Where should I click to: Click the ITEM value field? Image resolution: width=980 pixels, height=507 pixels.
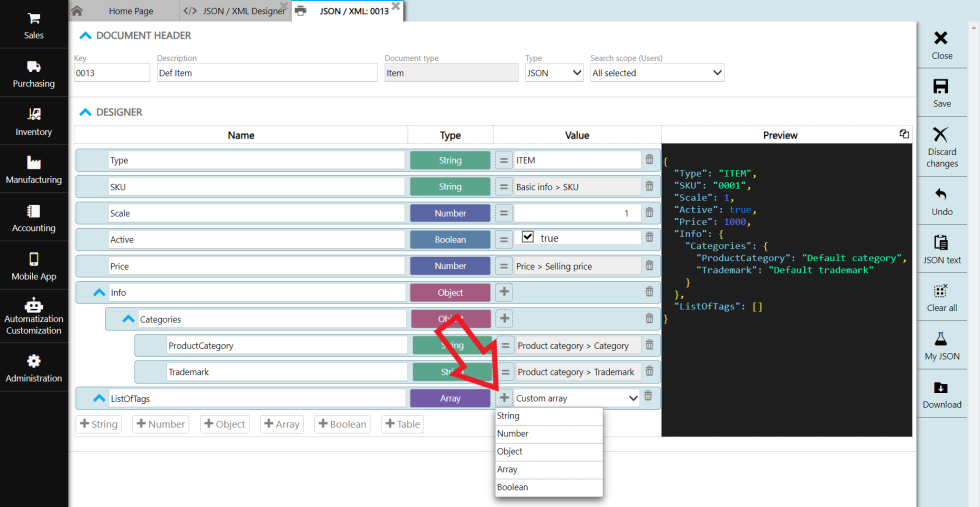point(578,160)
